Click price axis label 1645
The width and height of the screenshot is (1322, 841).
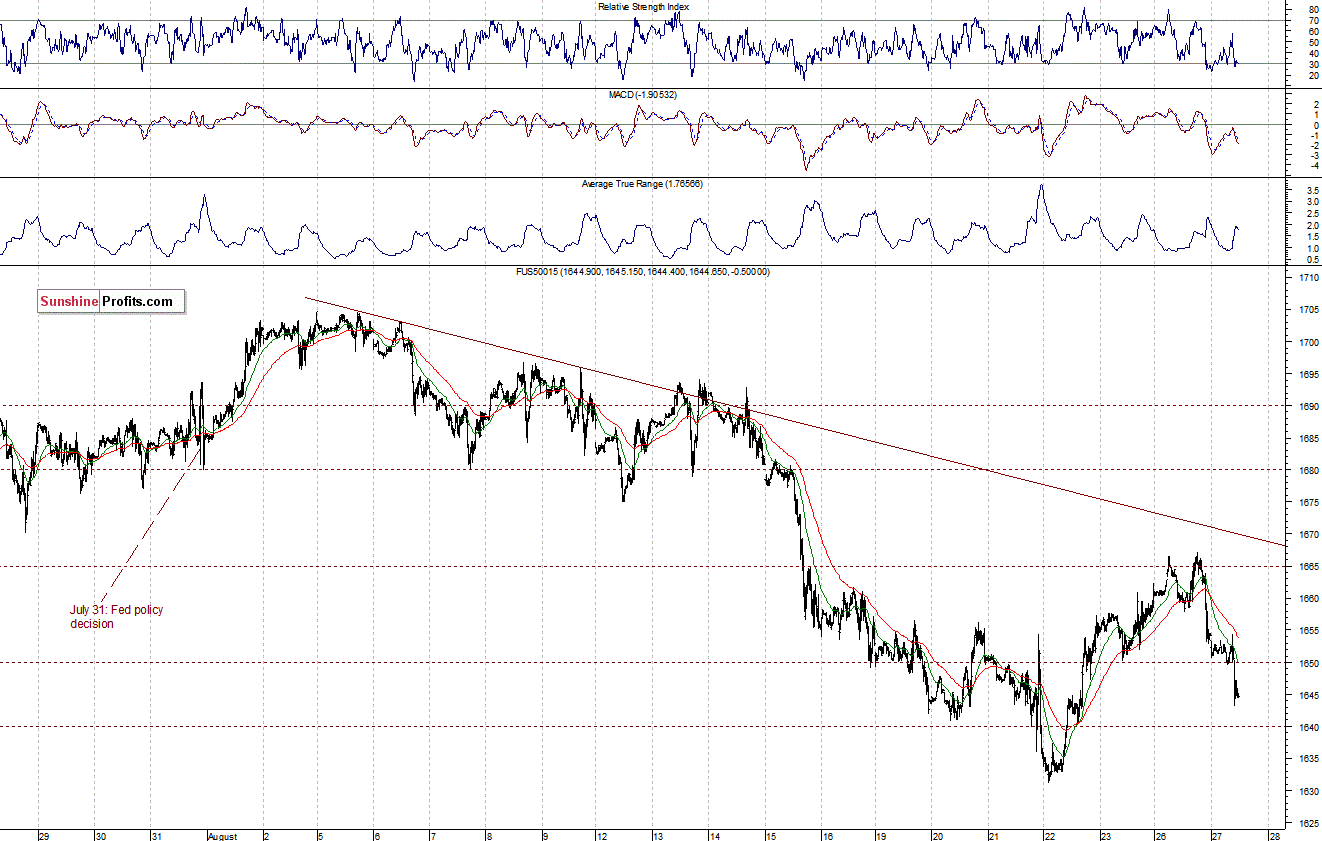coord(1309,695)
